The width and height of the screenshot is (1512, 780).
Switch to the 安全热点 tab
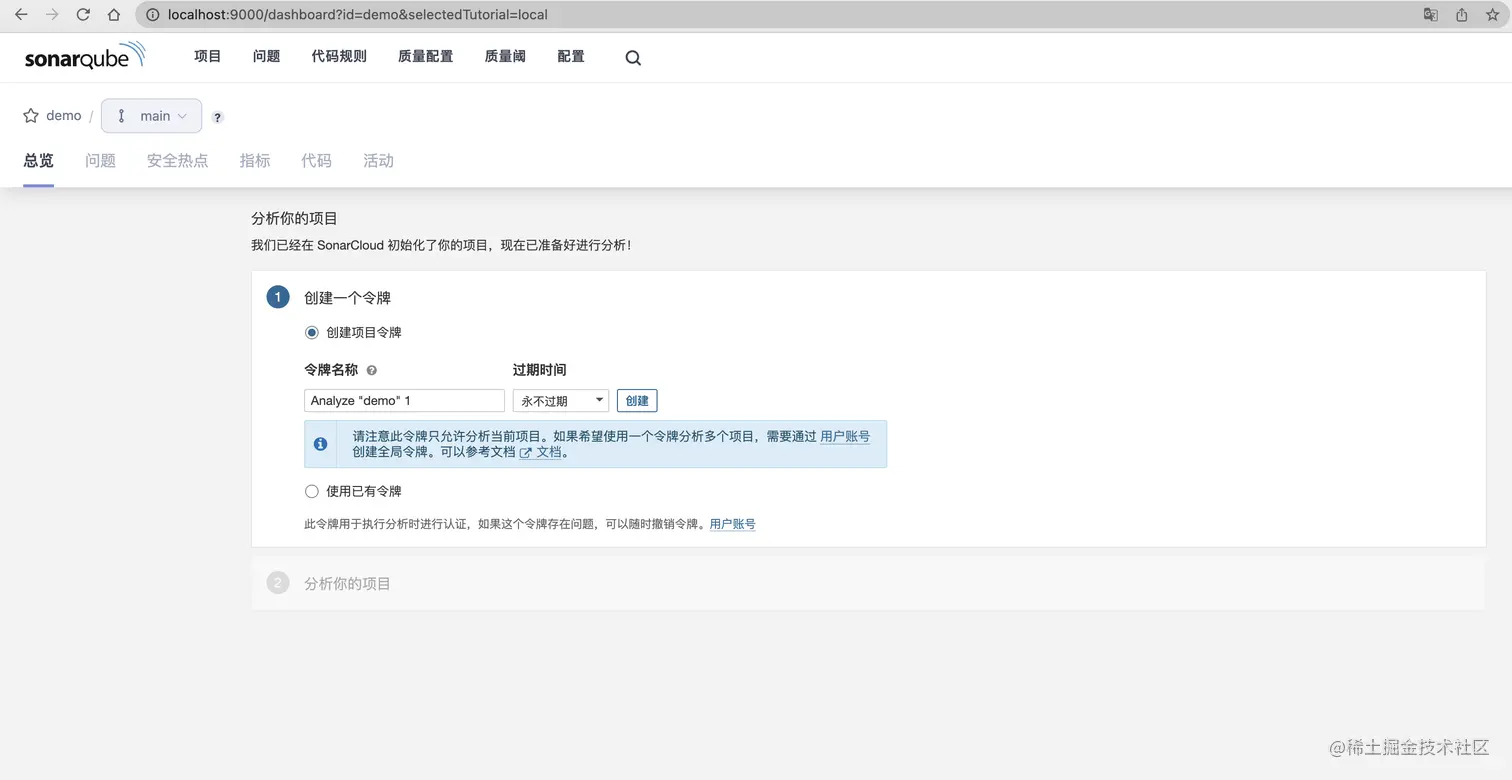(178, 161)
